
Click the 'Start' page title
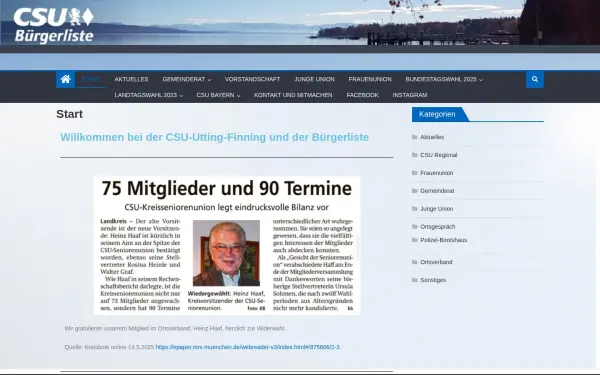tap(69, 114)
